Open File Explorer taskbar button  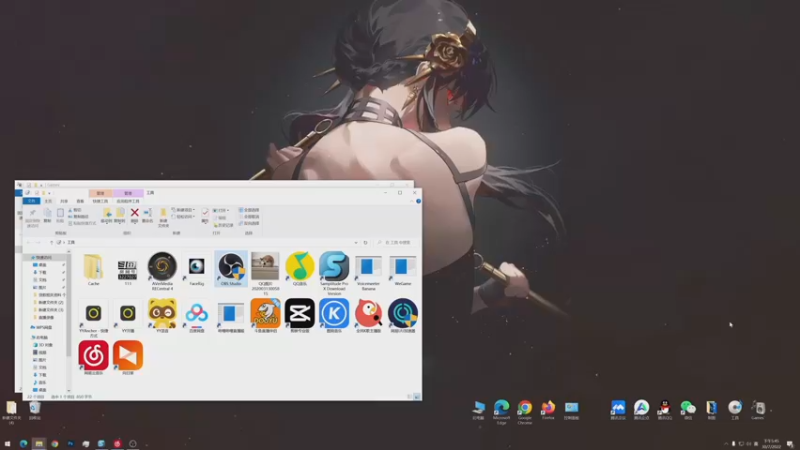(x=39, y=444)
